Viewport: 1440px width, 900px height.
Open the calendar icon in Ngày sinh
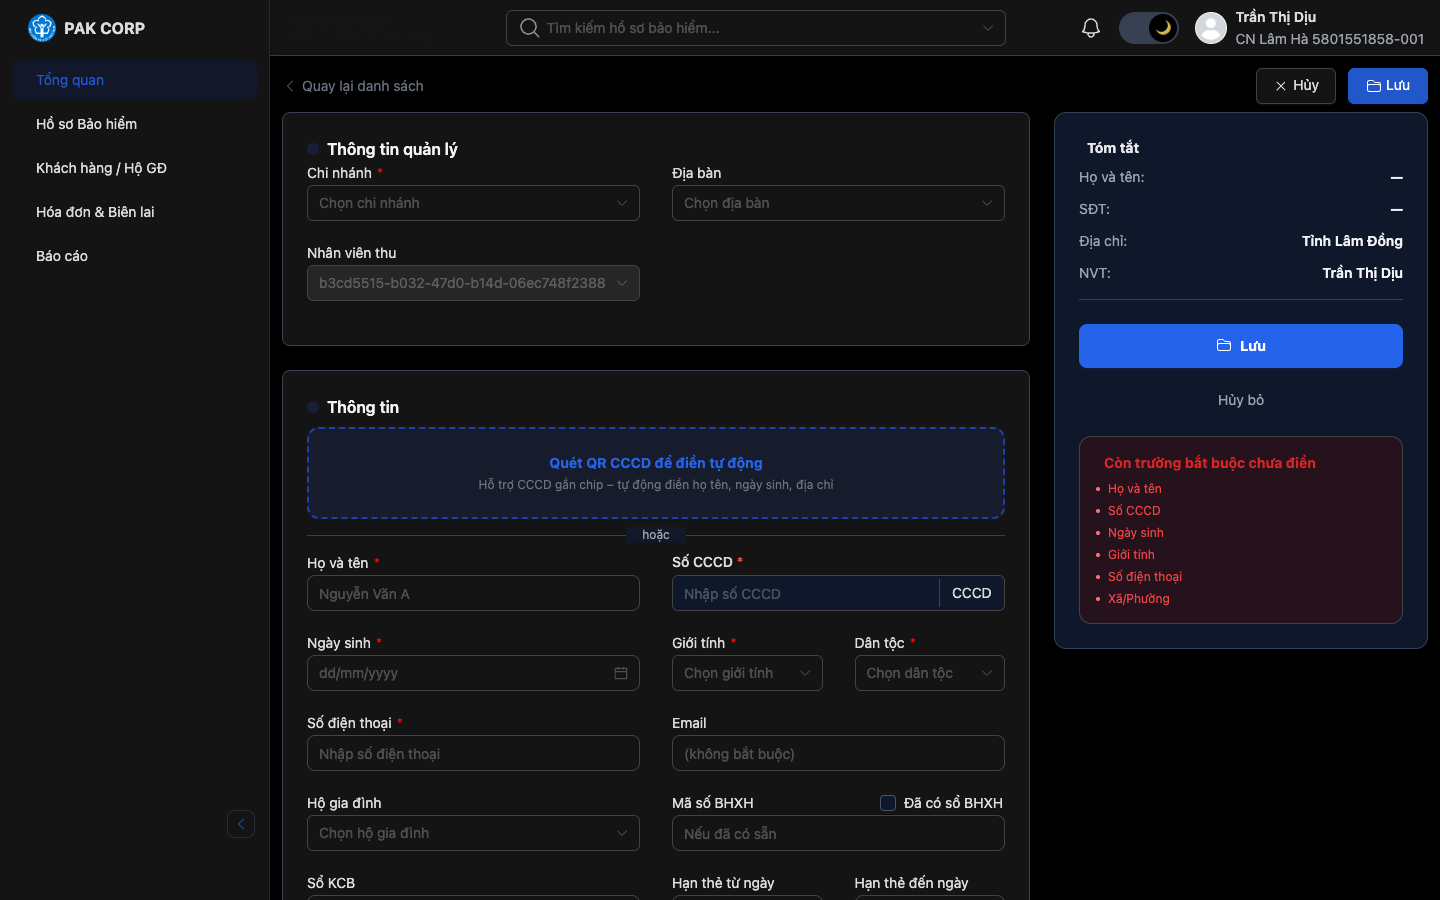621,673
